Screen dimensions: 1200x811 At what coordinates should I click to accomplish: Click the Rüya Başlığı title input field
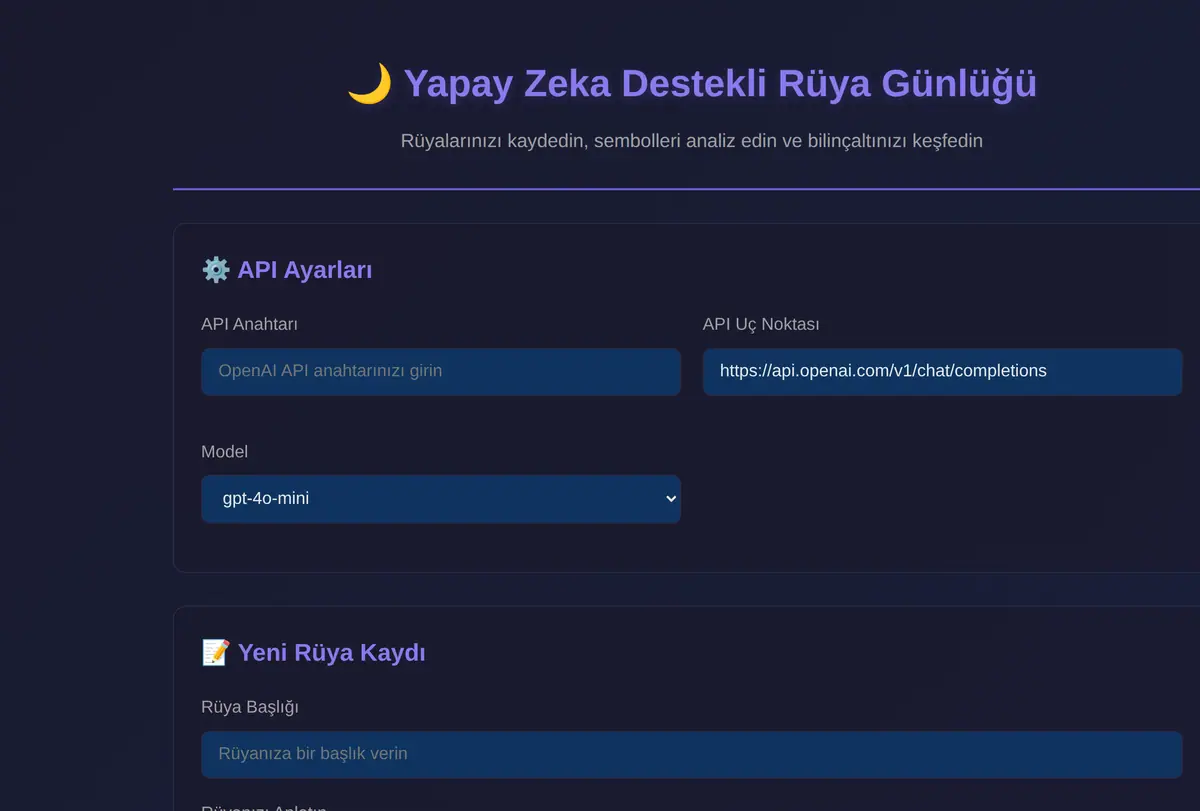pos(691,754)
